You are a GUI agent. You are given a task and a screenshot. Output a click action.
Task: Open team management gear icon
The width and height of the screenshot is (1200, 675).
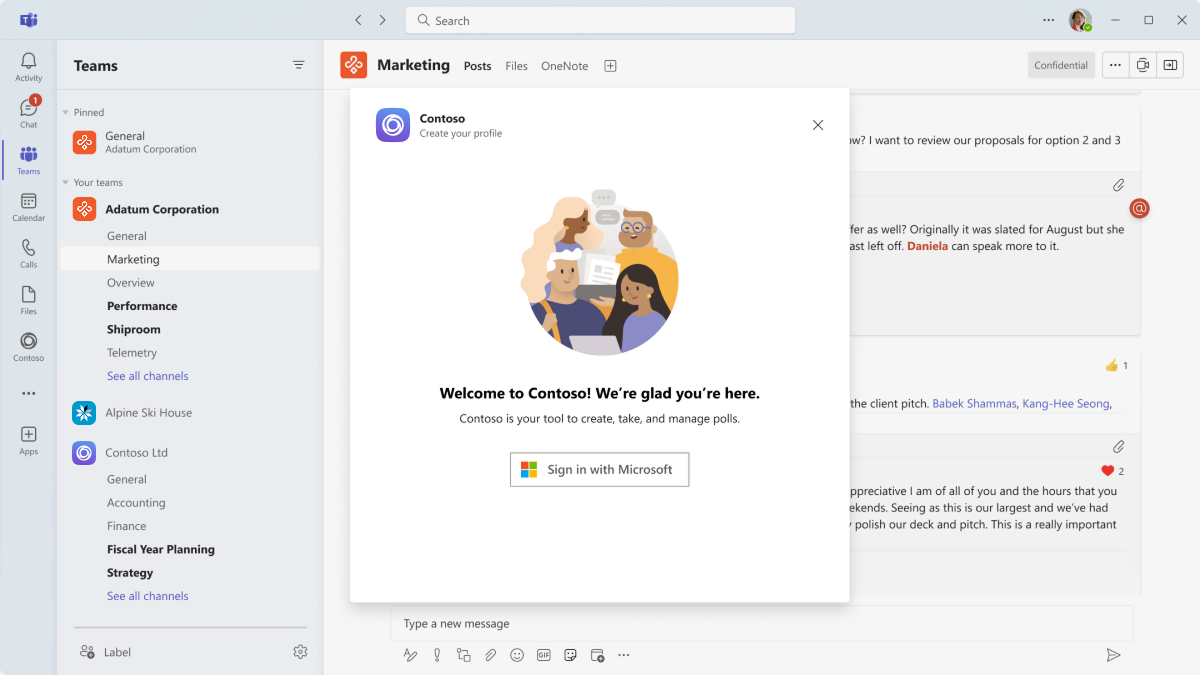300,652
